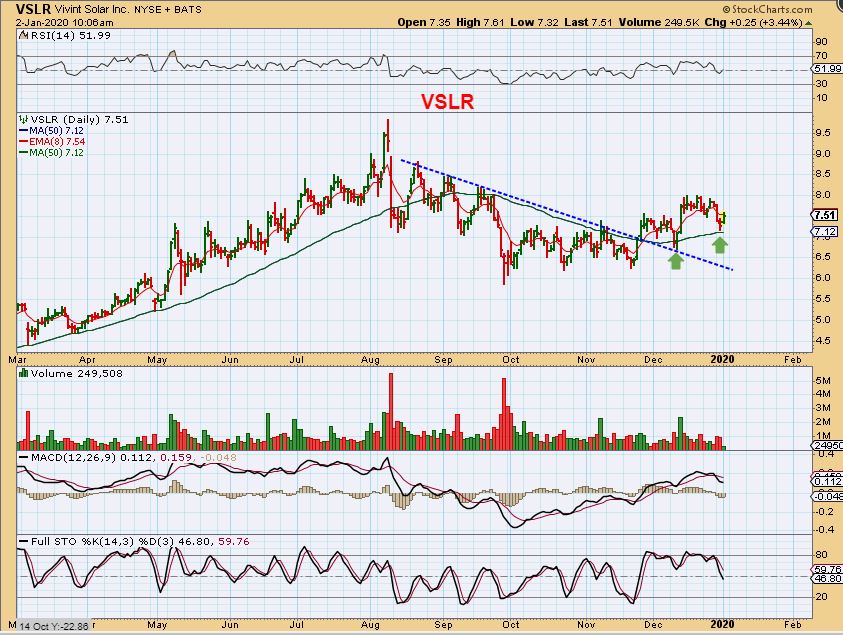Click the Vivint Solar Inc. company name

[x=91, y=10]
